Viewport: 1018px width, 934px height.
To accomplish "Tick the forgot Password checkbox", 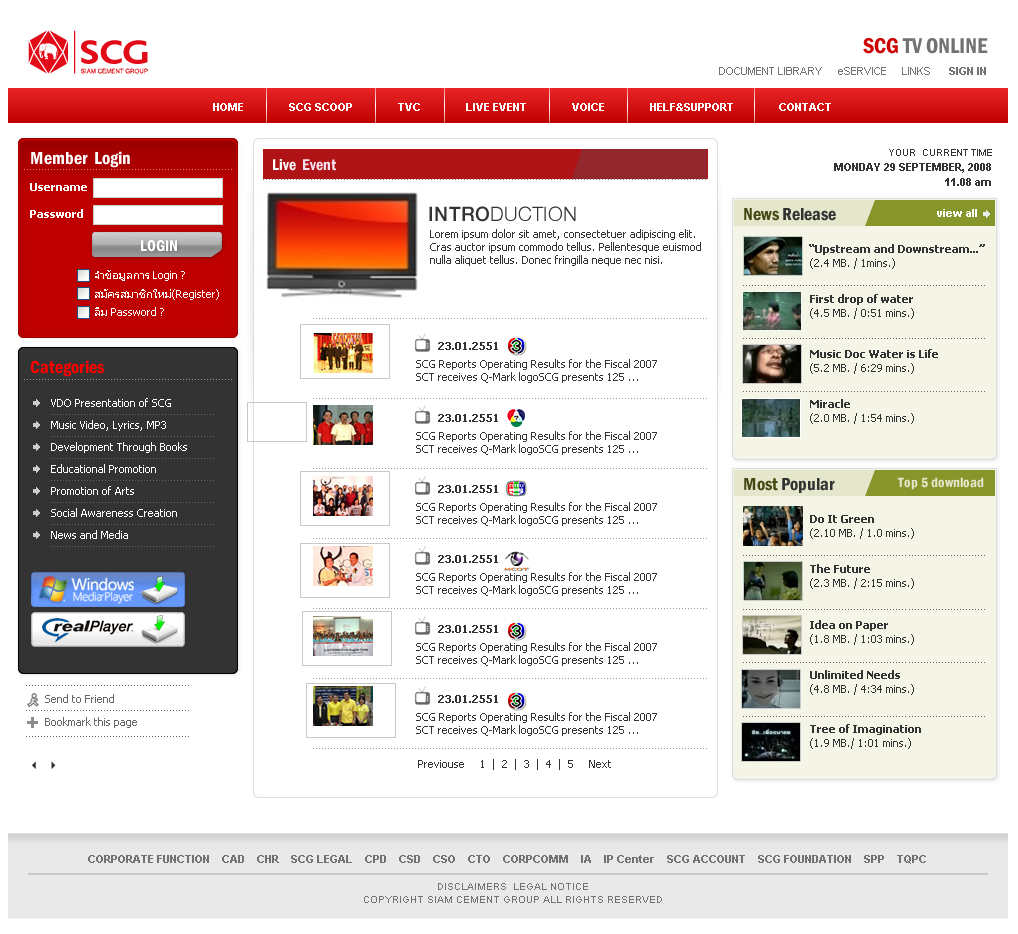I will [x=83, y=313].
